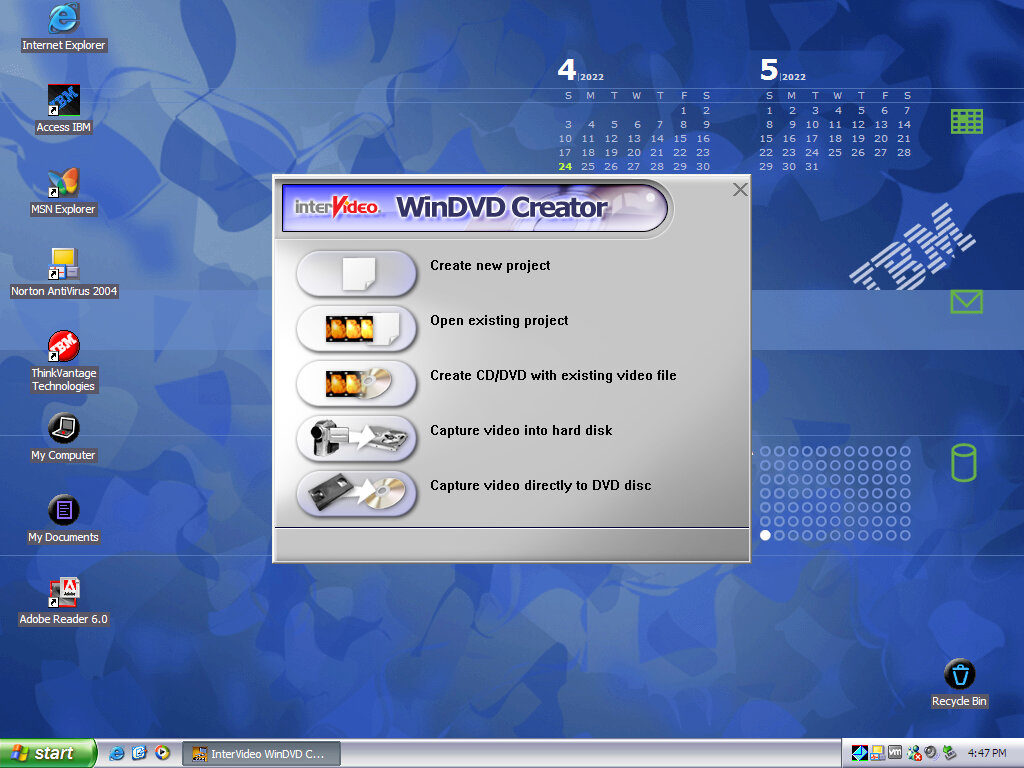
Task: Select the MSN Explorer desktop icon
Action: pyautogui.click(x=64, y=182)
